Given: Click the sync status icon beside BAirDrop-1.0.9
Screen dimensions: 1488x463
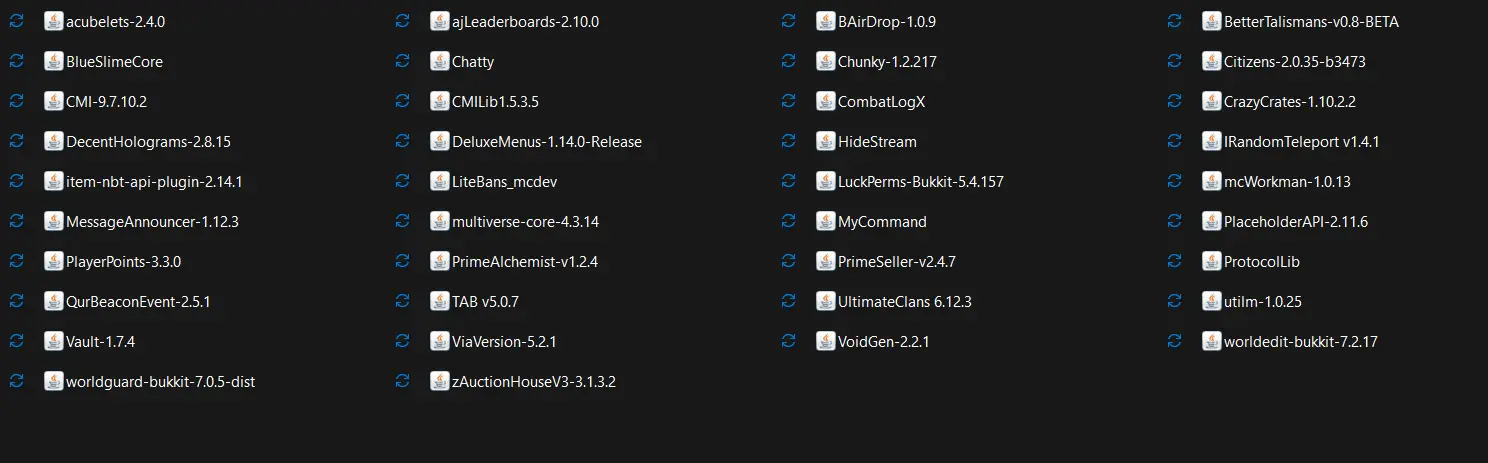Looking at the screenshot, I should click(788, 21).
